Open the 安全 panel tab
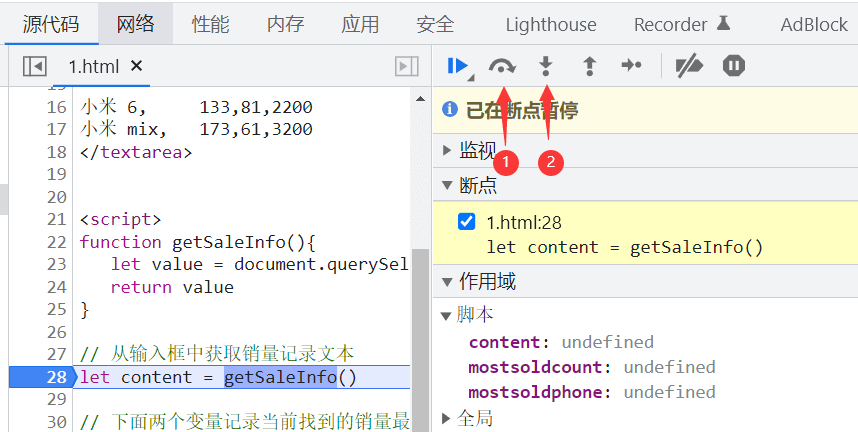Image resolution: width=858 pixels, height=432 pixels. [435, 24]
